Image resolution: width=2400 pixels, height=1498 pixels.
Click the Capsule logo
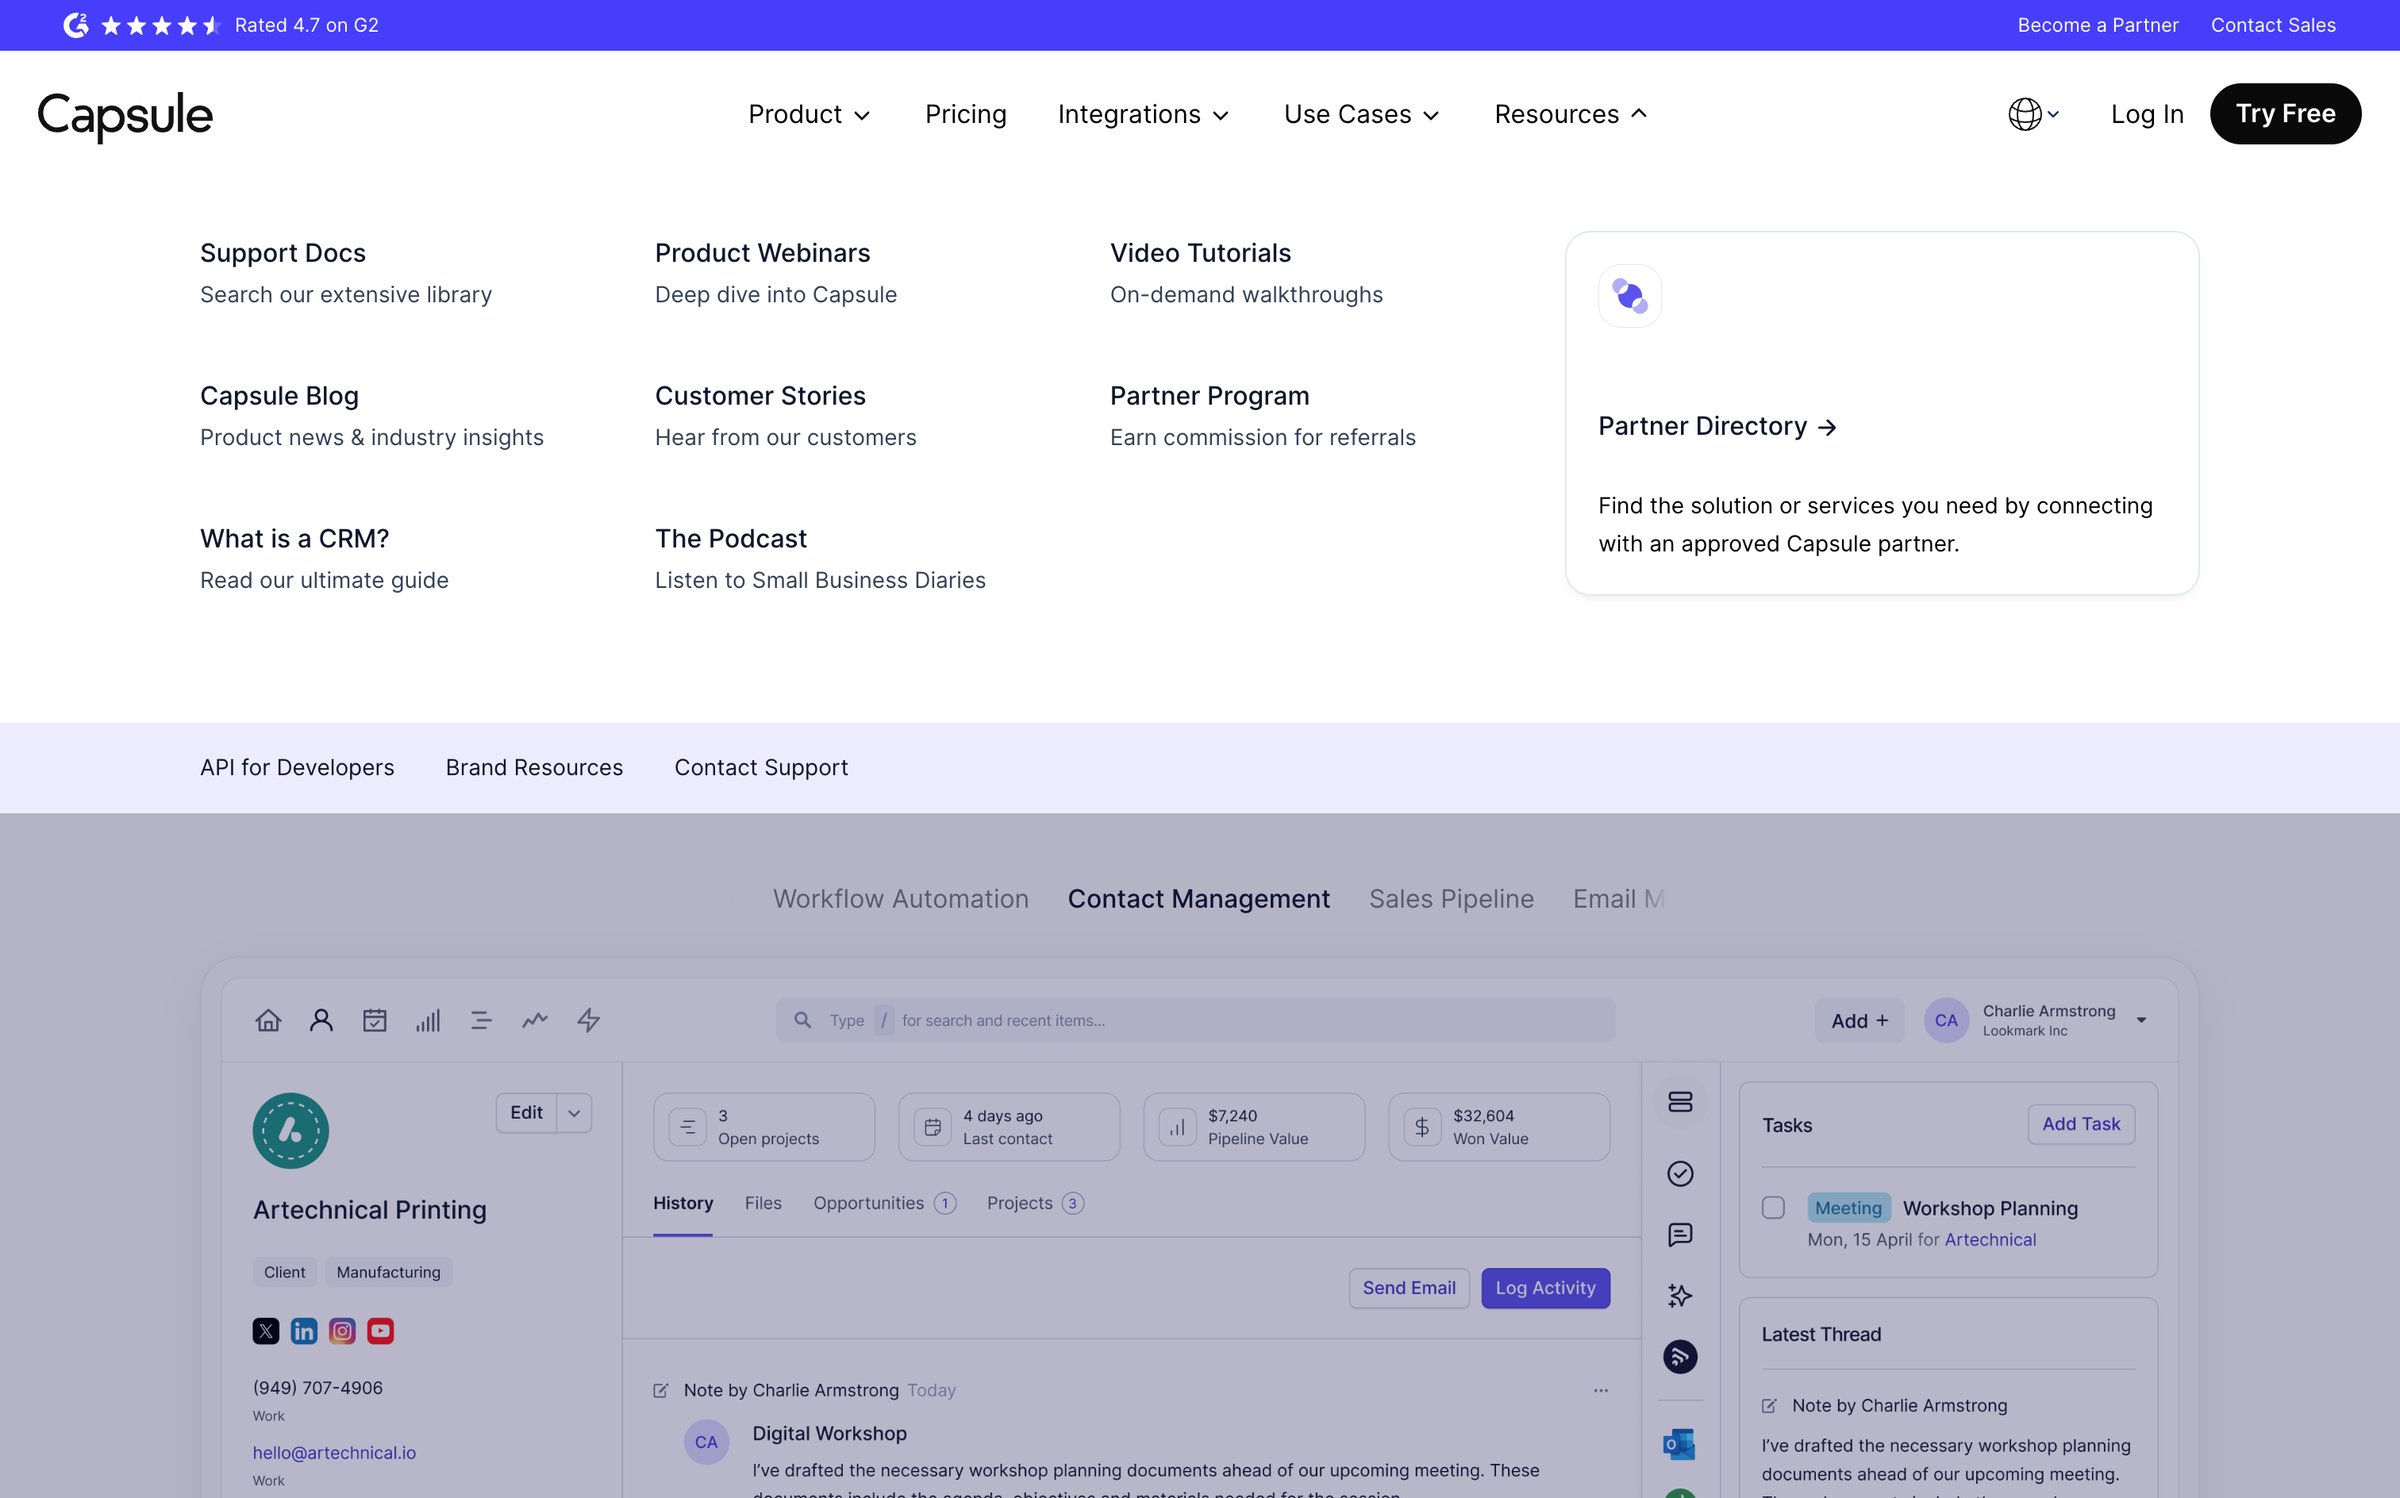coord(125,116)
